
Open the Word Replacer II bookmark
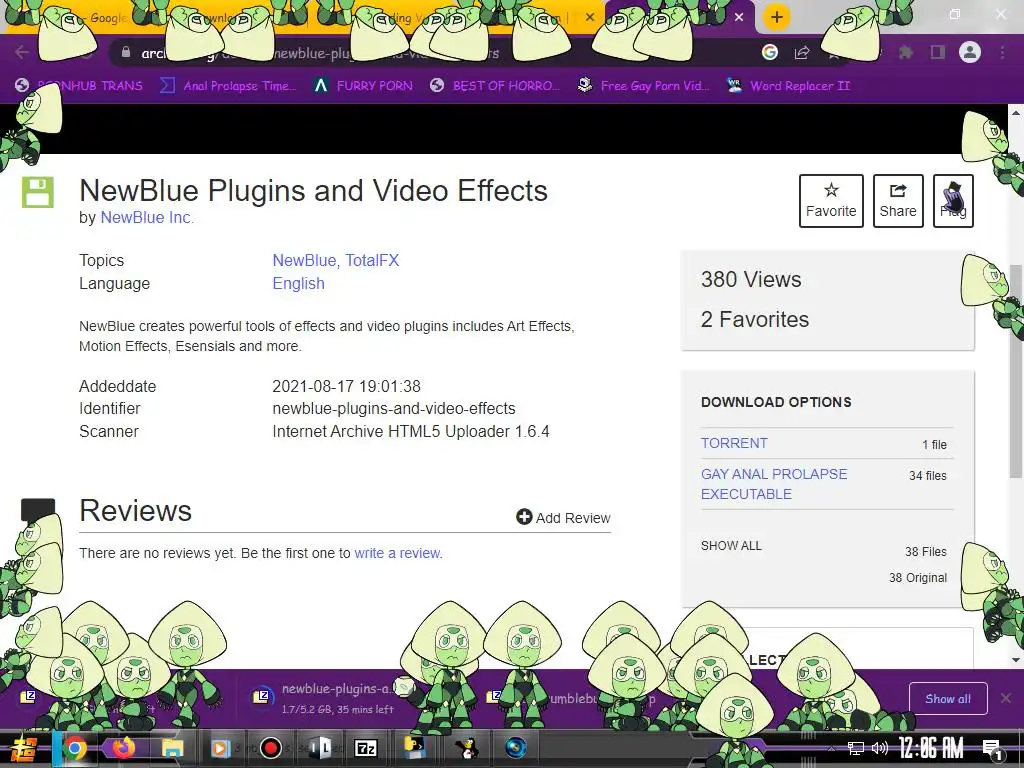[x=789, y=86]
